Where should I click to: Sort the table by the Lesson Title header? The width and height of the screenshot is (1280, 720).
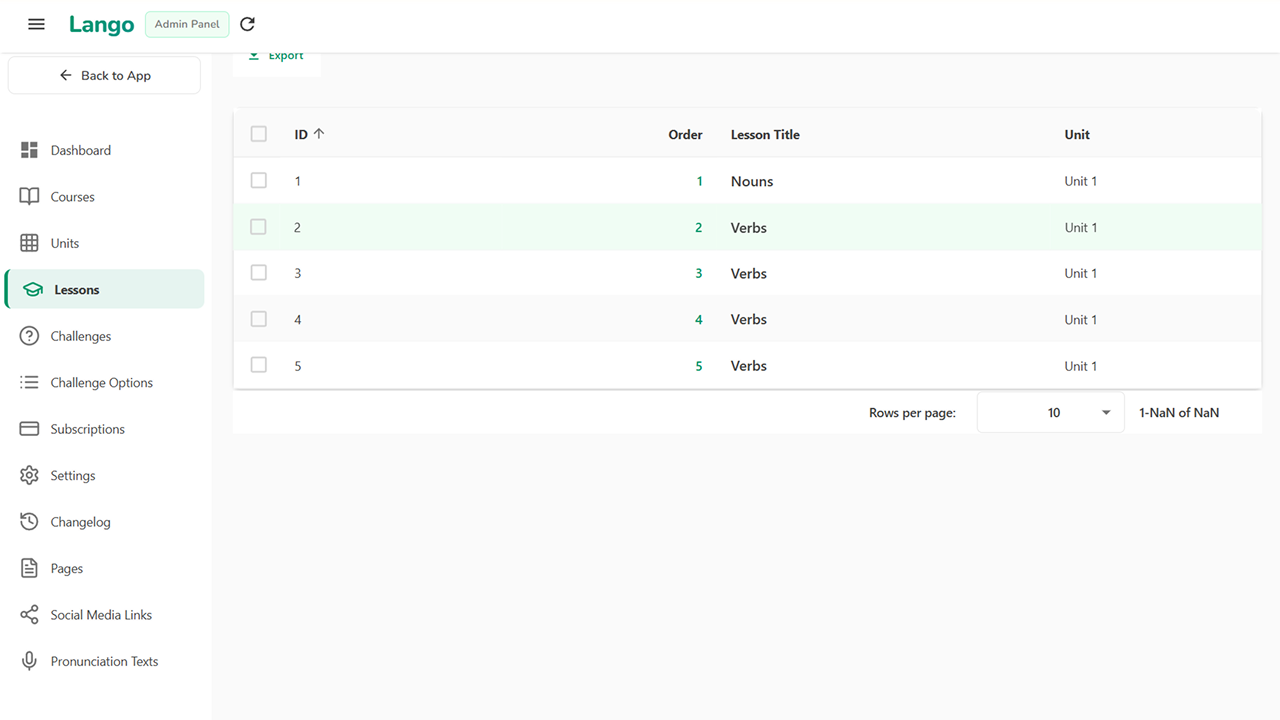pos(765,134)
